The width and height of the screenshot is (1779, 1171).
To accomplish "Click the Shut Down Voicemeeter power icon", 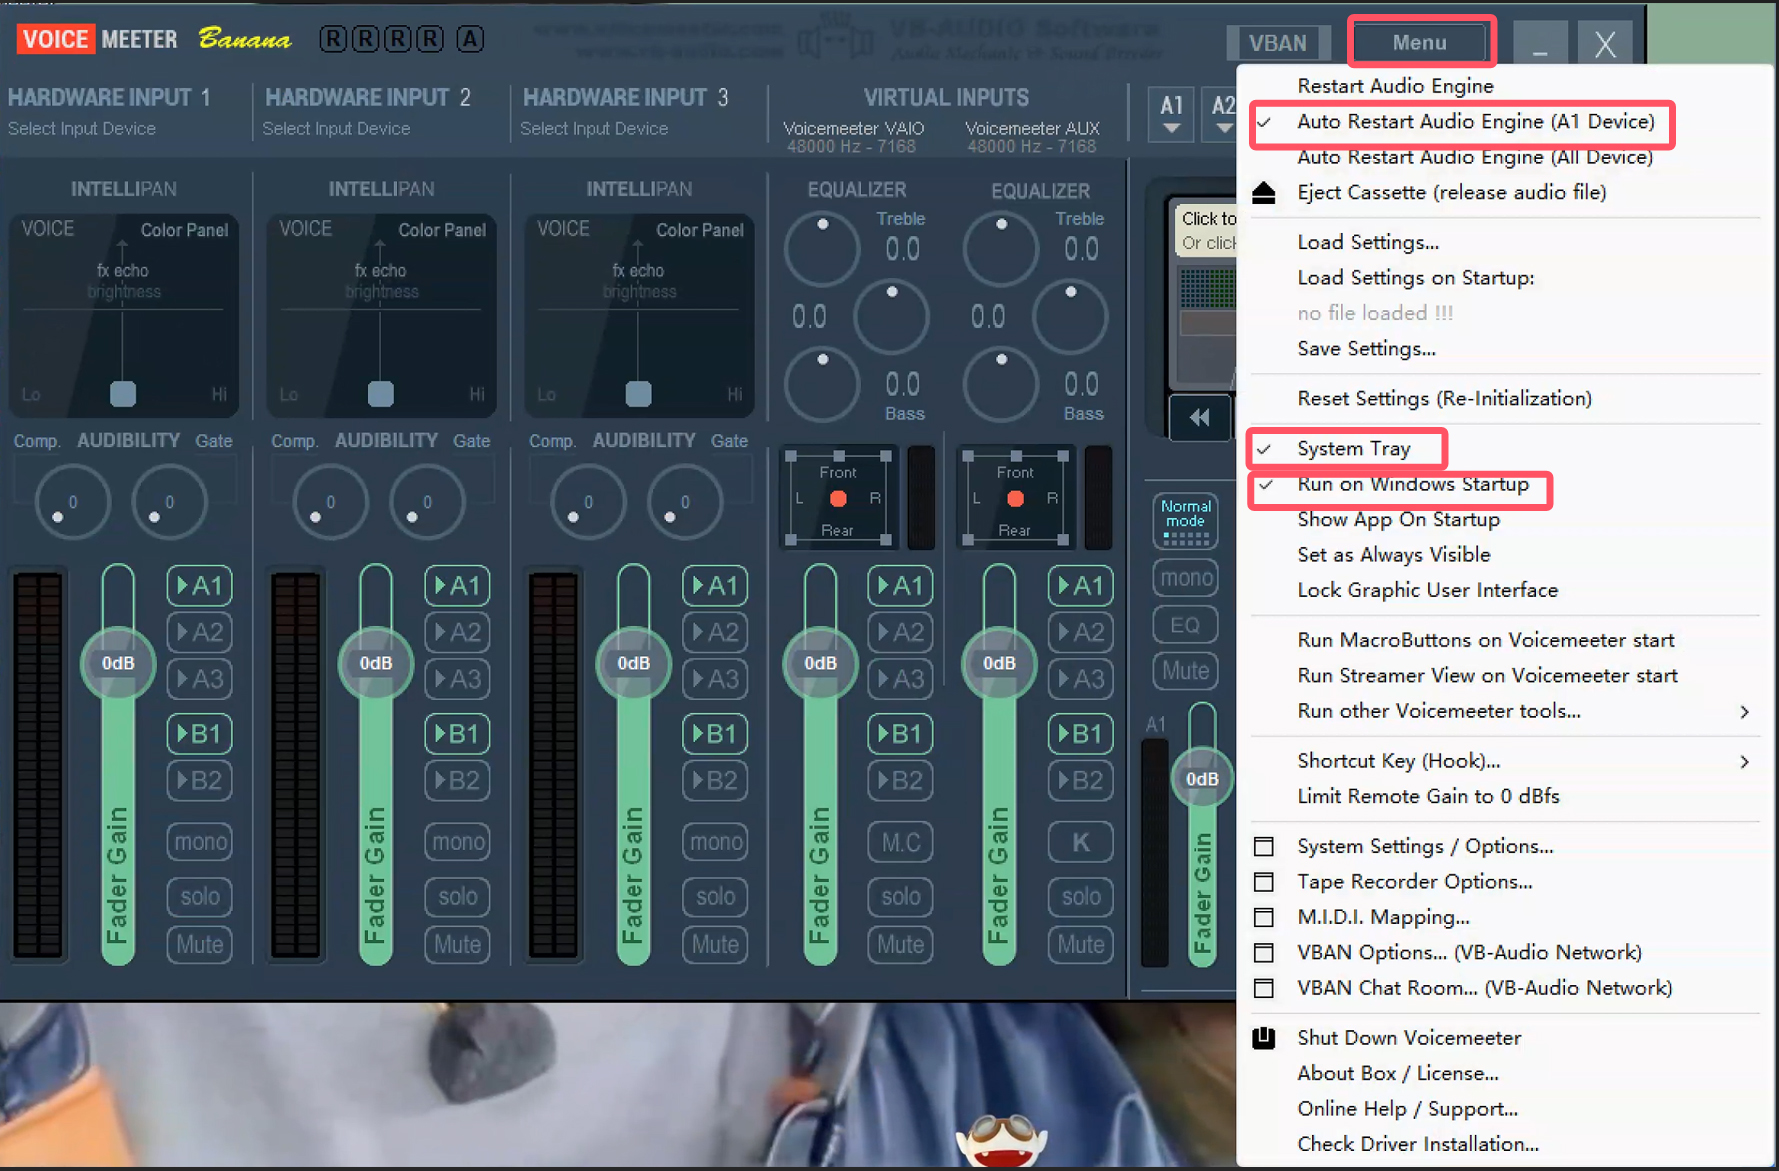I will pos(1264,1038).
